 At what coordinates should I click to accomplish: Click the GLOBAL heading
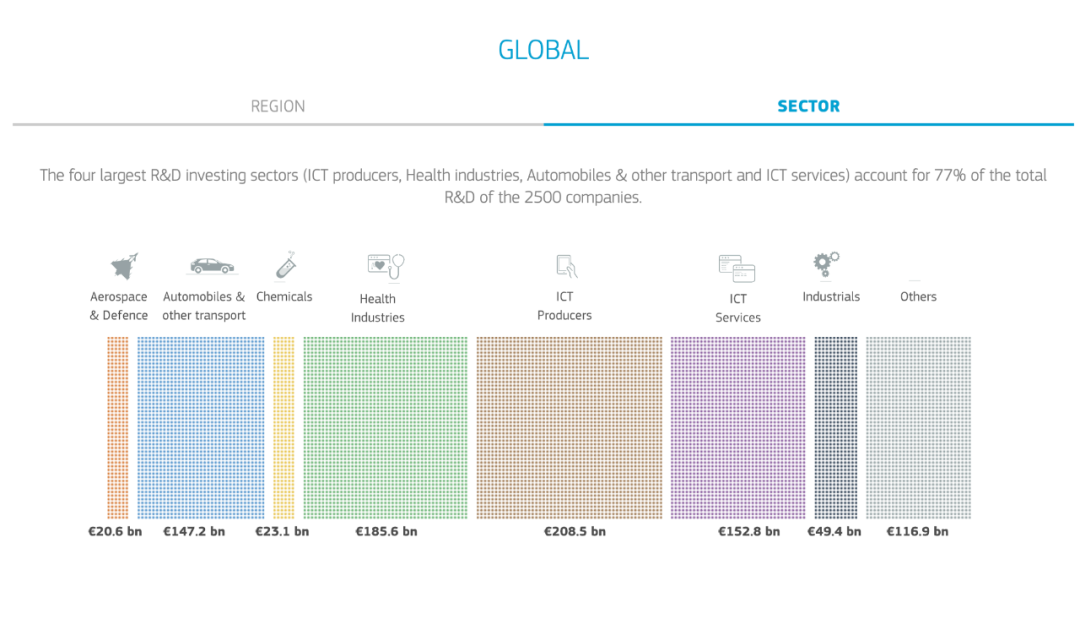tap(543, 50)
